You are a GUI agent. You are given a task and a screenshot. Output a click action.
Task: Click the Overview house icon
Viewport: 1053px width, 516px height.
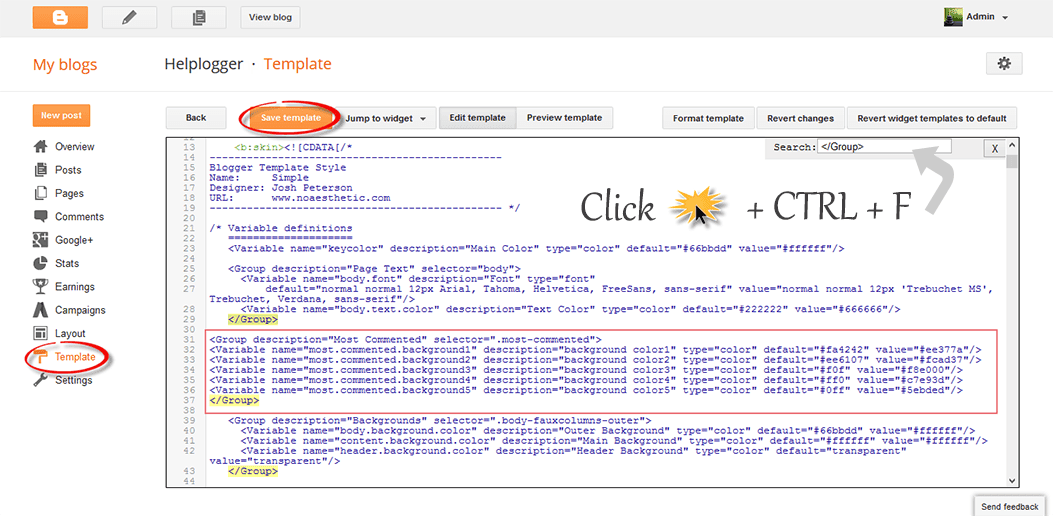click(41, 146)
